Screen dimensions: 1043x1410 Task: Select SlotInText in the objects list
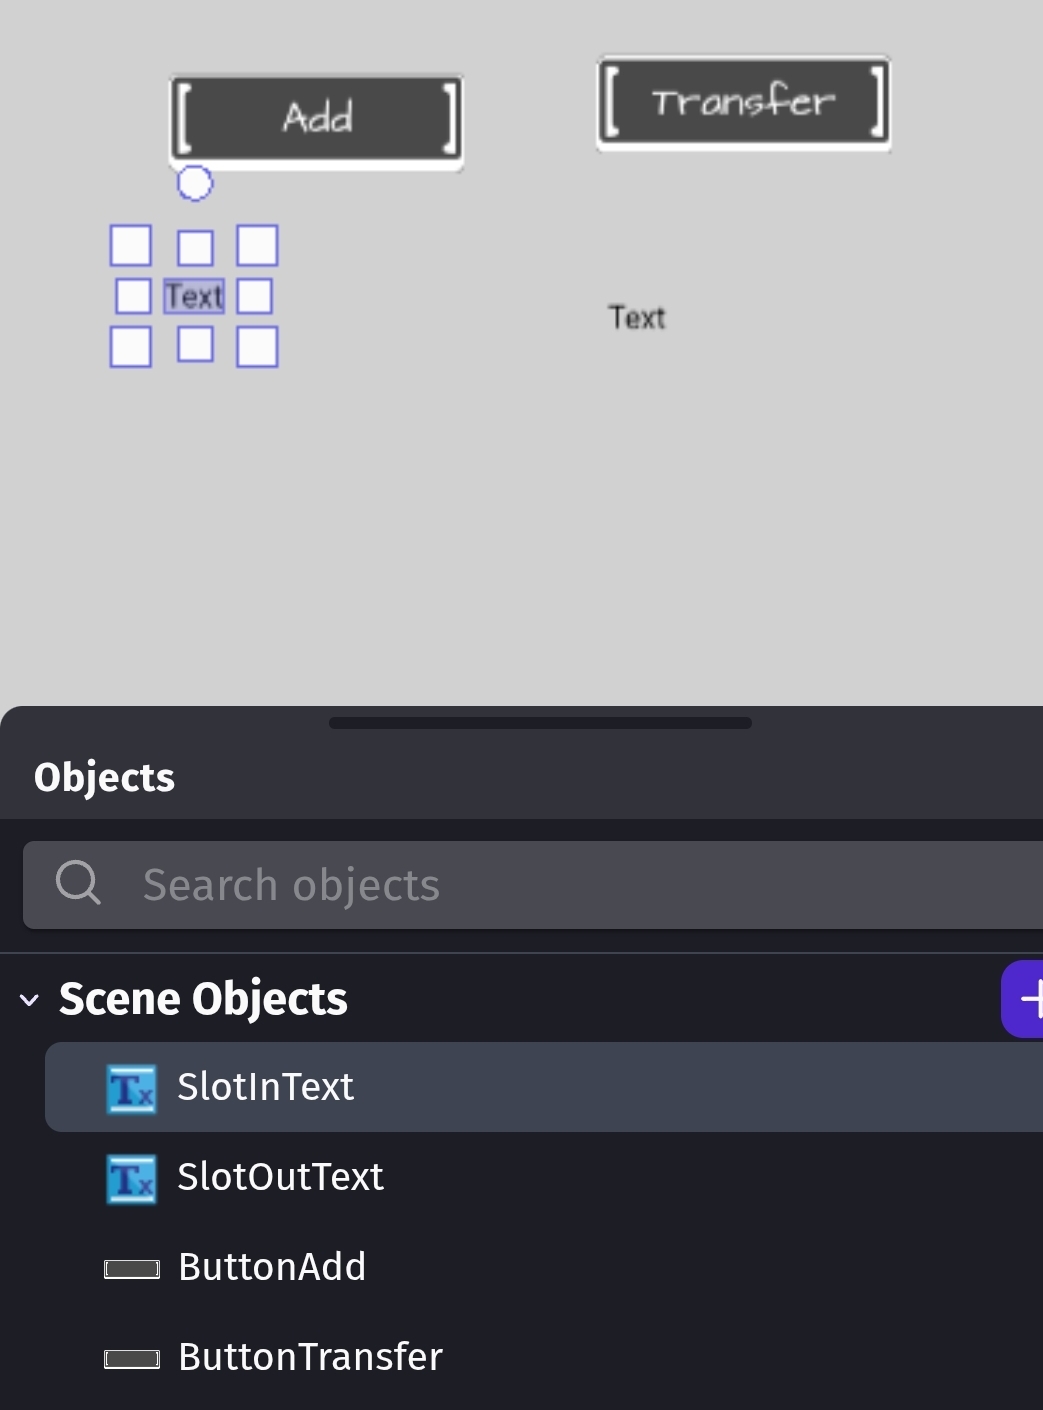point(265,1087)
